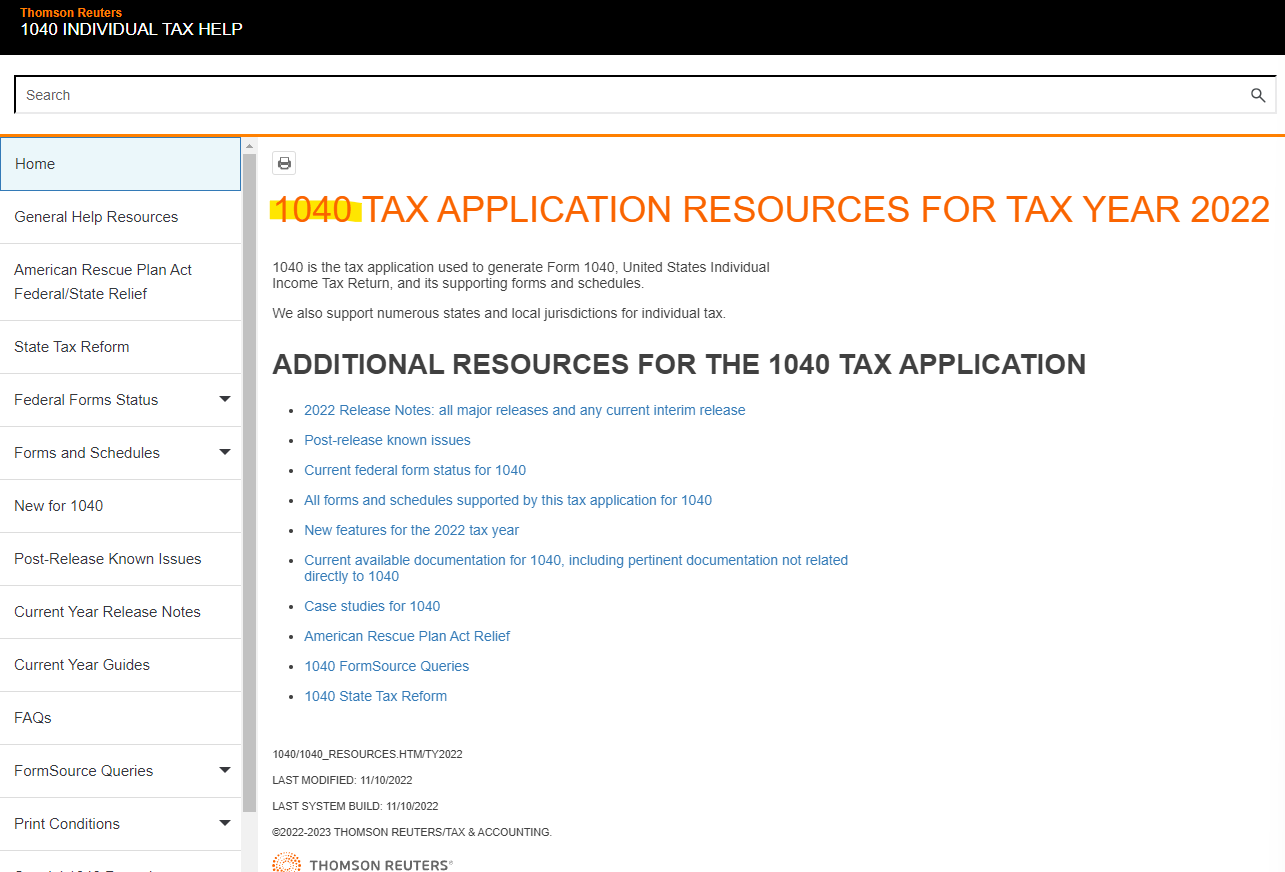Click the 1040 Tax Application Resources heading
1285x872 pixels.
click(771, 209)
